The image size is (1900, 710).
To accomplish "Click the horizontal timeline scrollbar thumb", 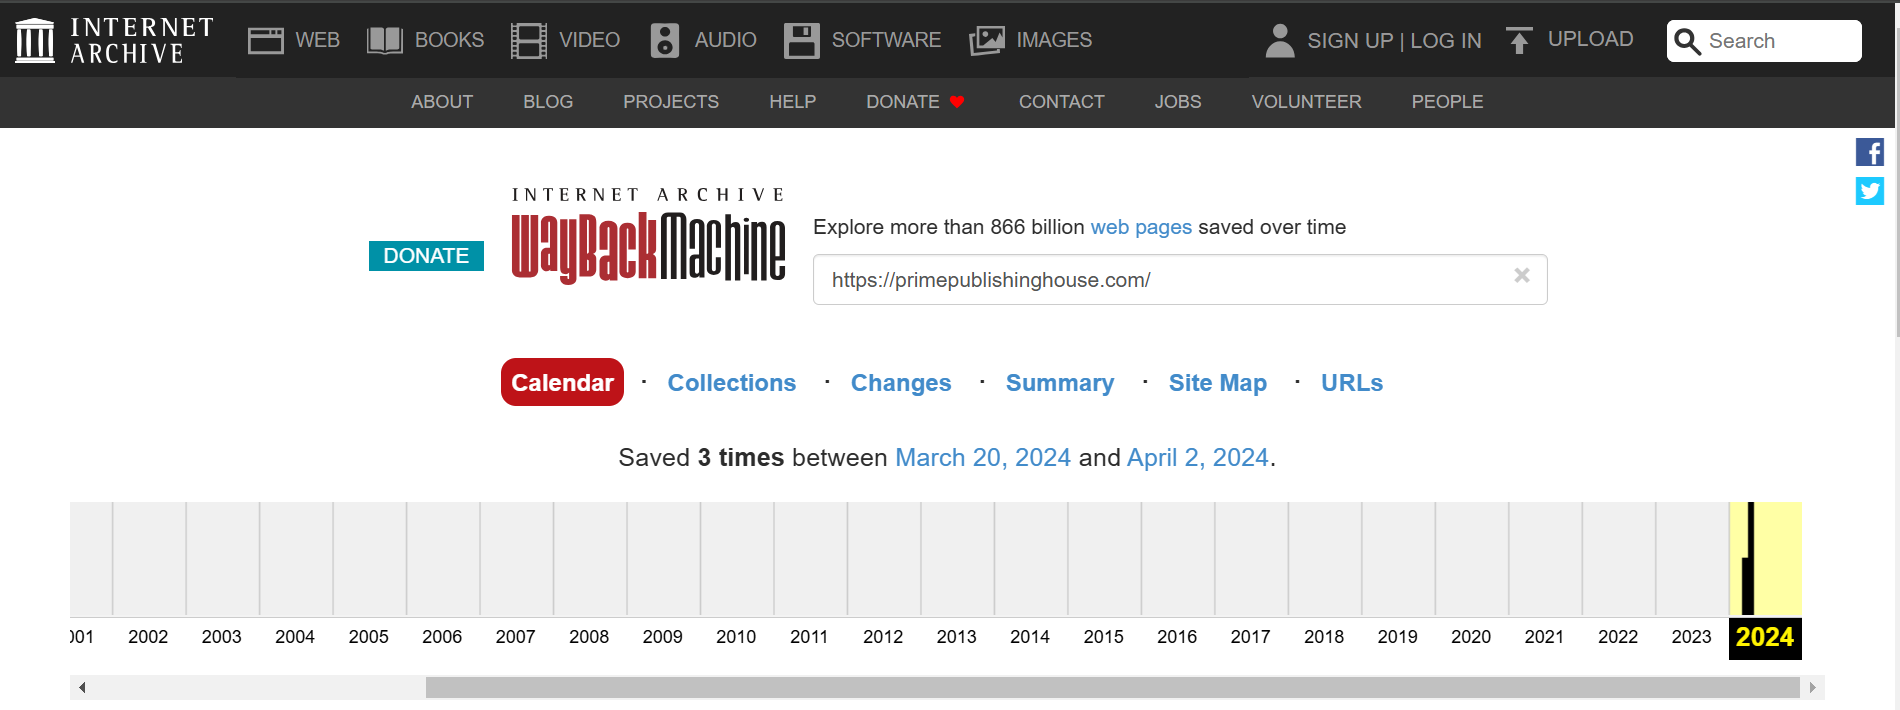I will (x=1112, y=687).
